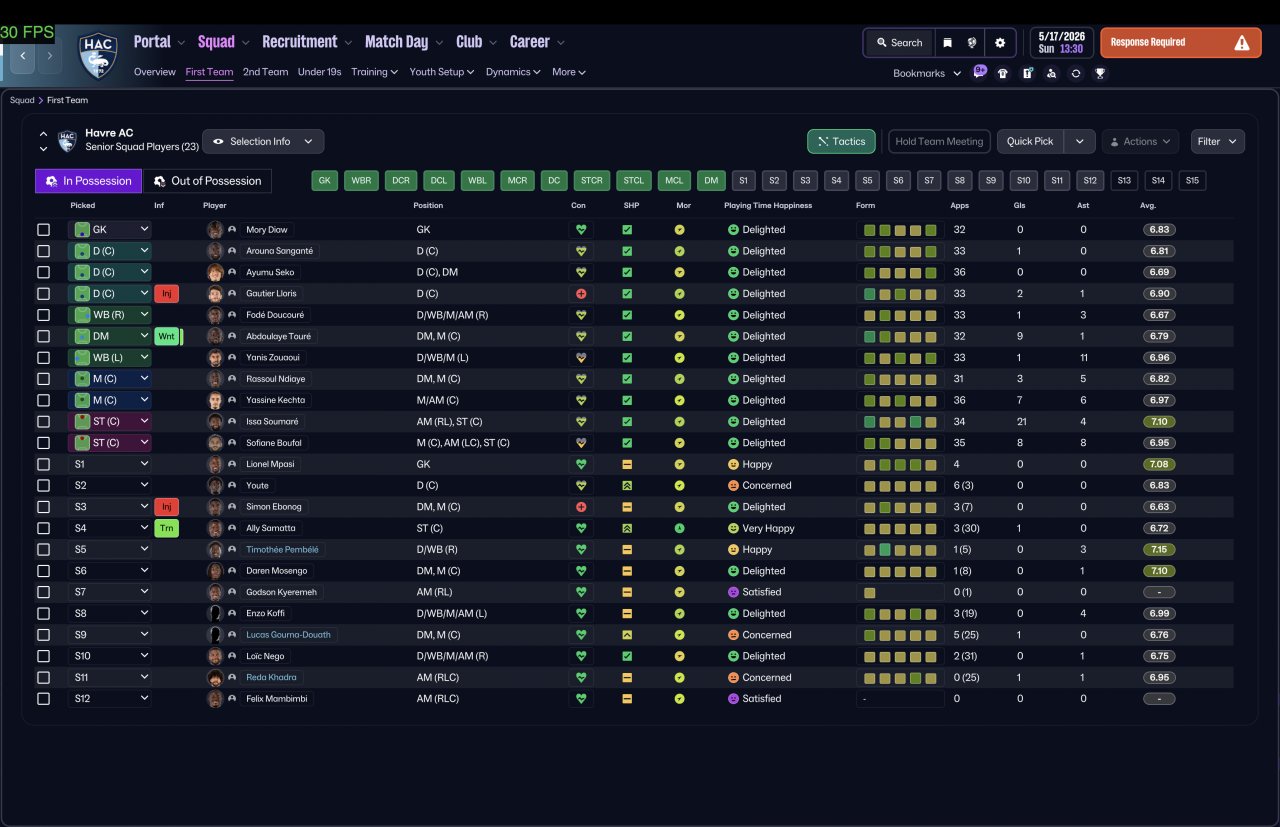
Task: Switch to the Under 19s tab
Action: coord(320,72)
